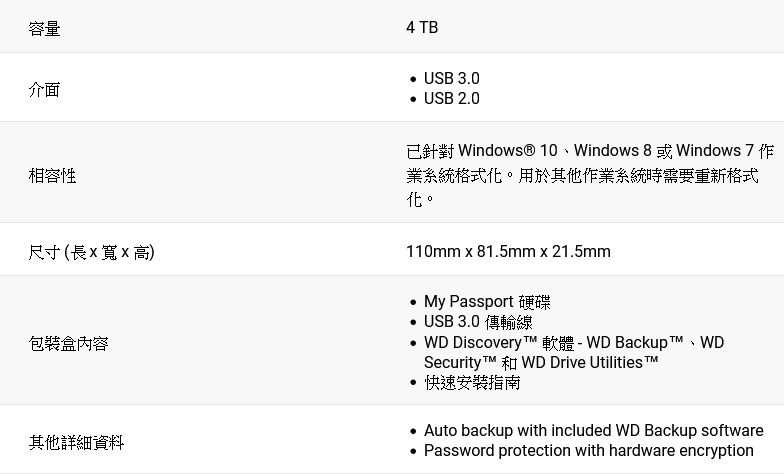Select the 4 TB capacity value

pyautogui.click(x=422, y=27)
